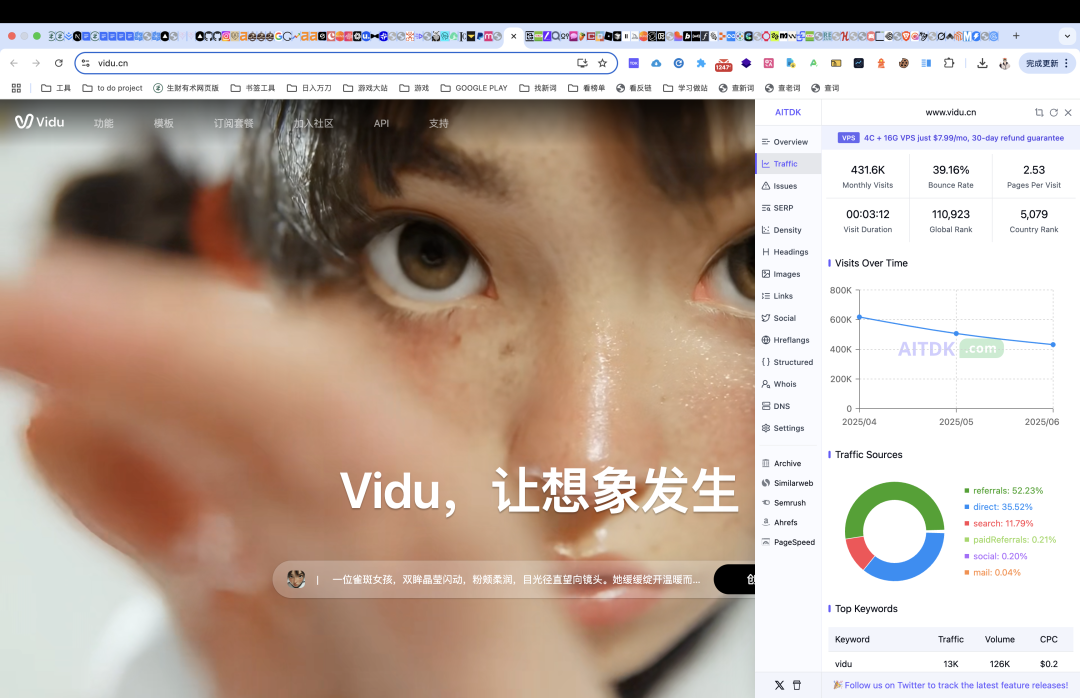Open Similarweb for this site

(x=785, y=484)
